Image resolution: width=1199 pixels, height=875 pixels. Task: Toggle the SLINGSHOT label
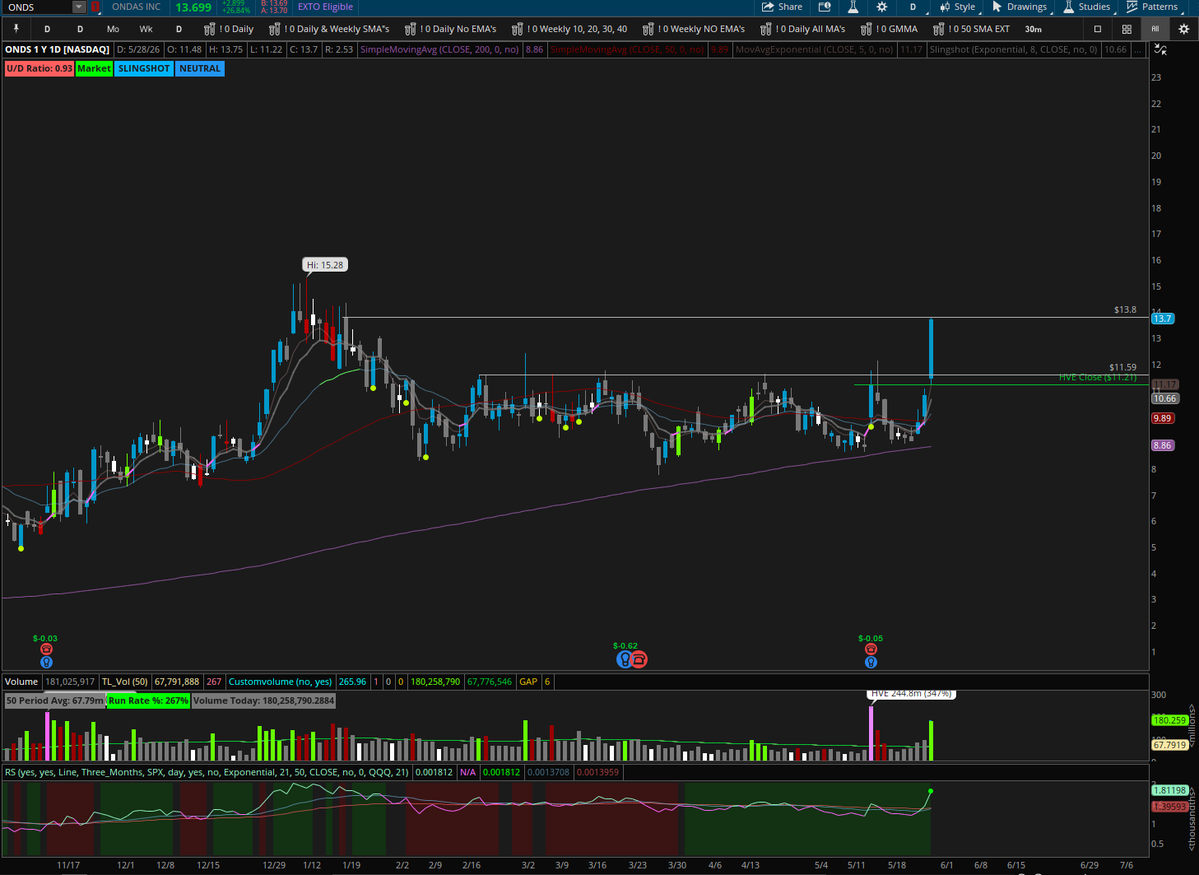pyautogui.click(x=144, y=68)
